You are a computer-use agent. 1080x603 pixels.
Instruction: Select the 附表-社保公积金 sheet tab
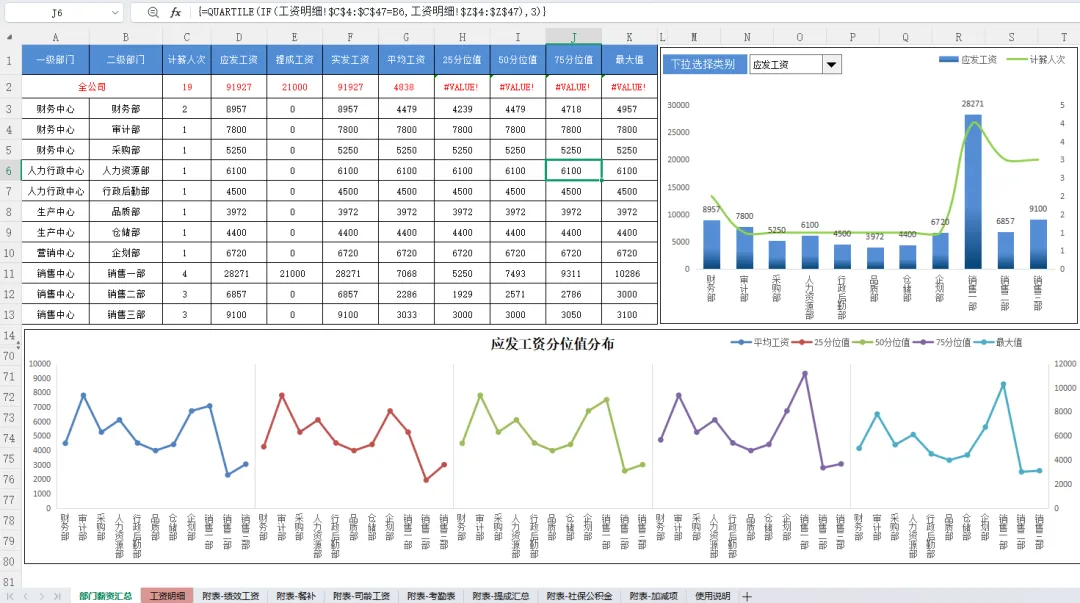pos(579,596)
